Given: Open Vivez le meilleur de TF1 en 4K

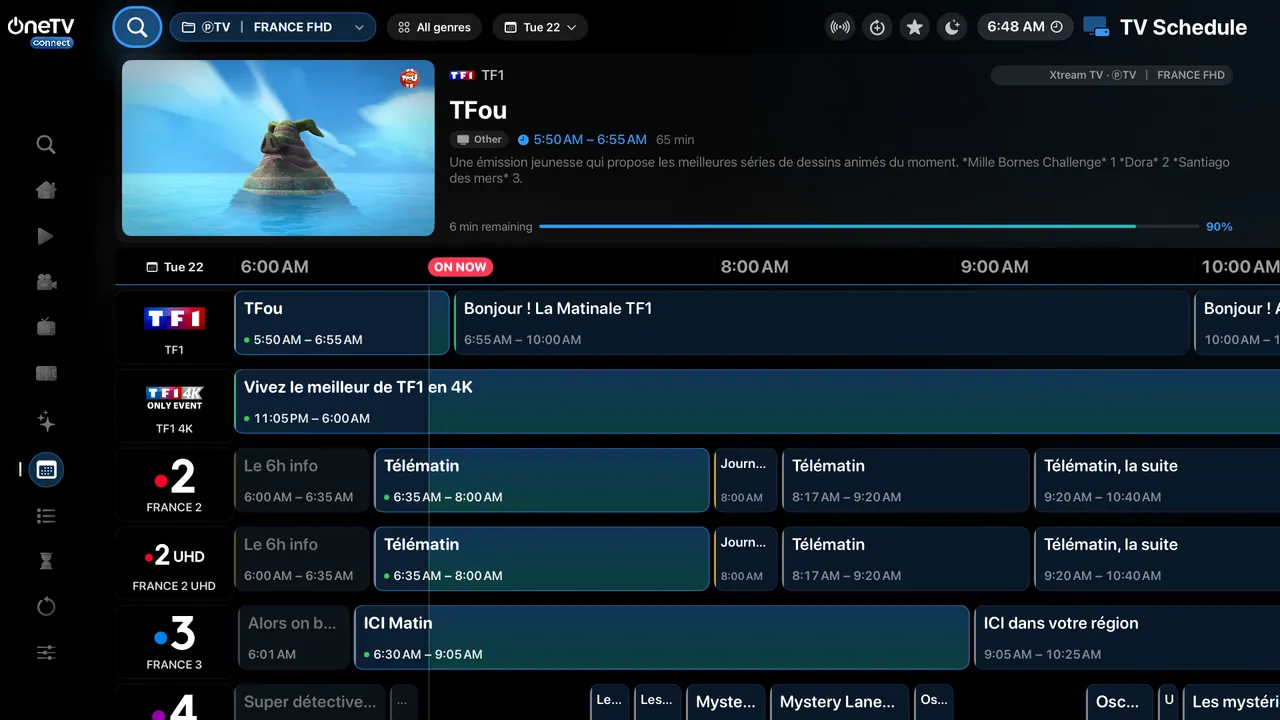Looking at the screenshot, I should [x=757, y=402].
